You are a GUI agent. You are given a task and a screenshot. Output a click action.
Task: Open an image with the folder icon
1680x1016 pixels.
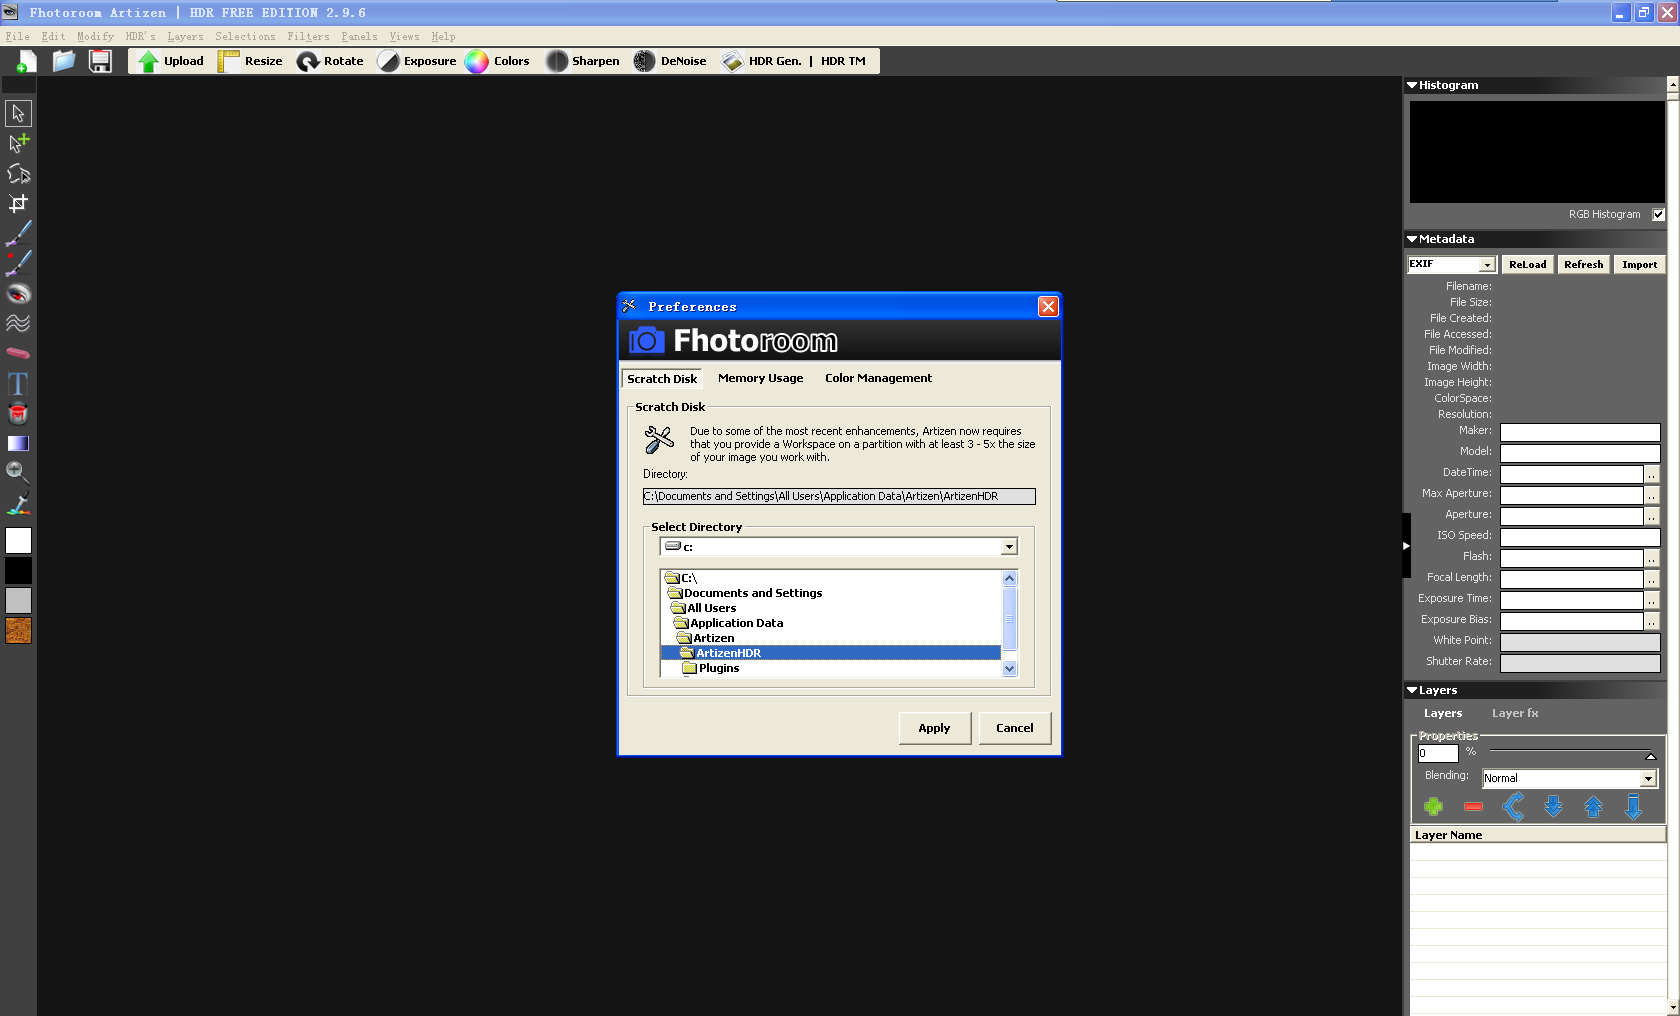64,61
